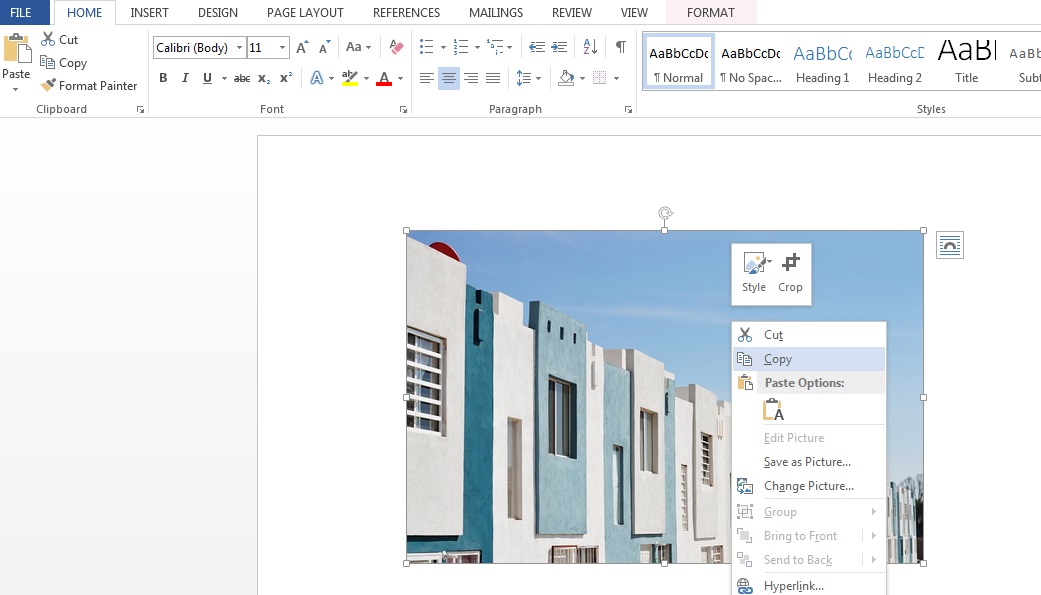Toggle Strikethrough formatting

[x=242, y=78]
